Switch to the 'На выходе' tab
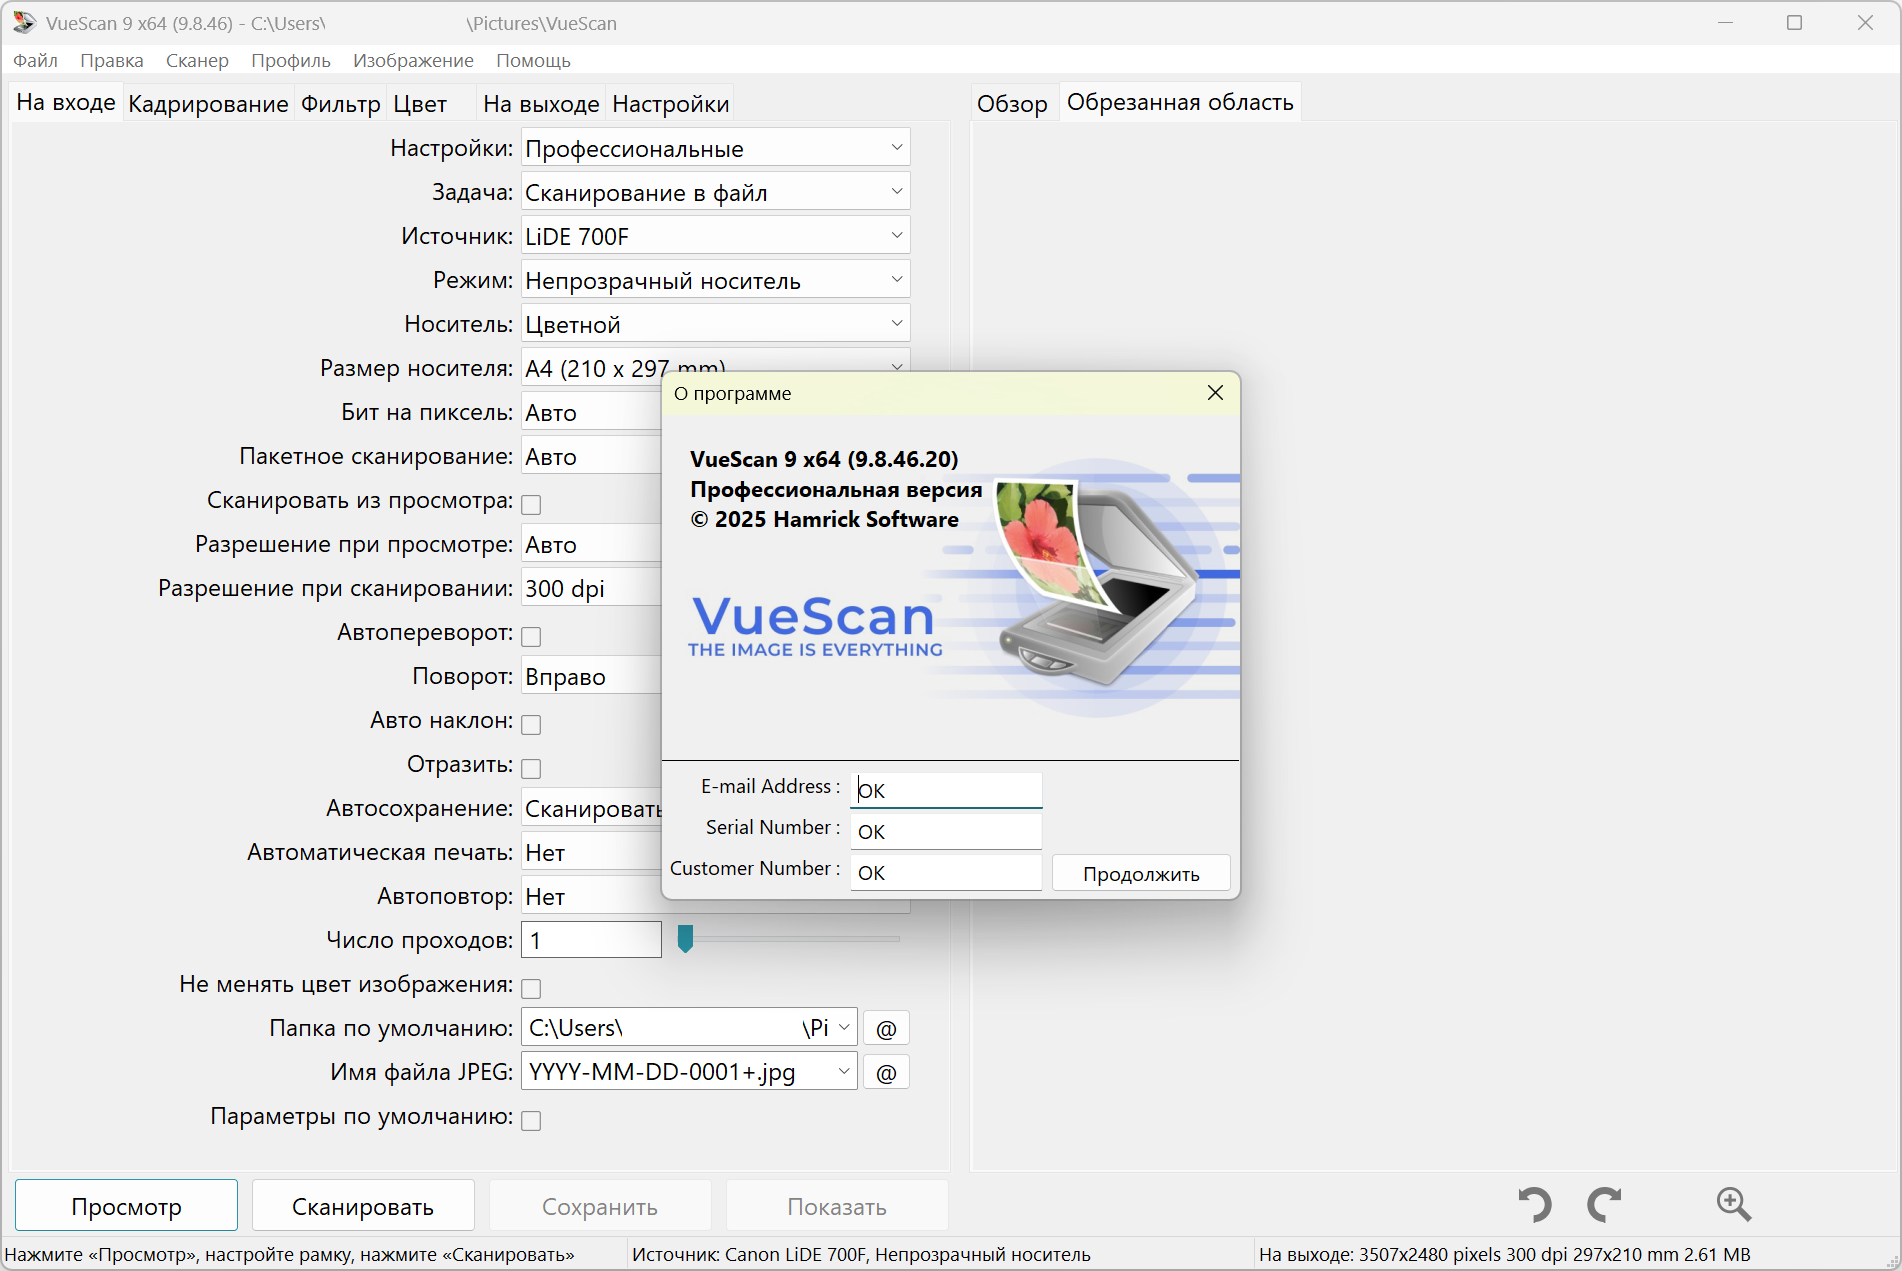This screenshot has height=1271, width=1902. point(541,104)
